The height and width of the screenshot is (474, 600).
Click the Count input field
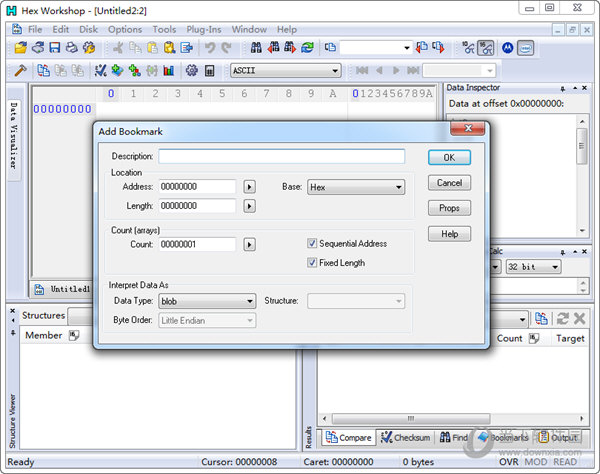click(197, 244)
